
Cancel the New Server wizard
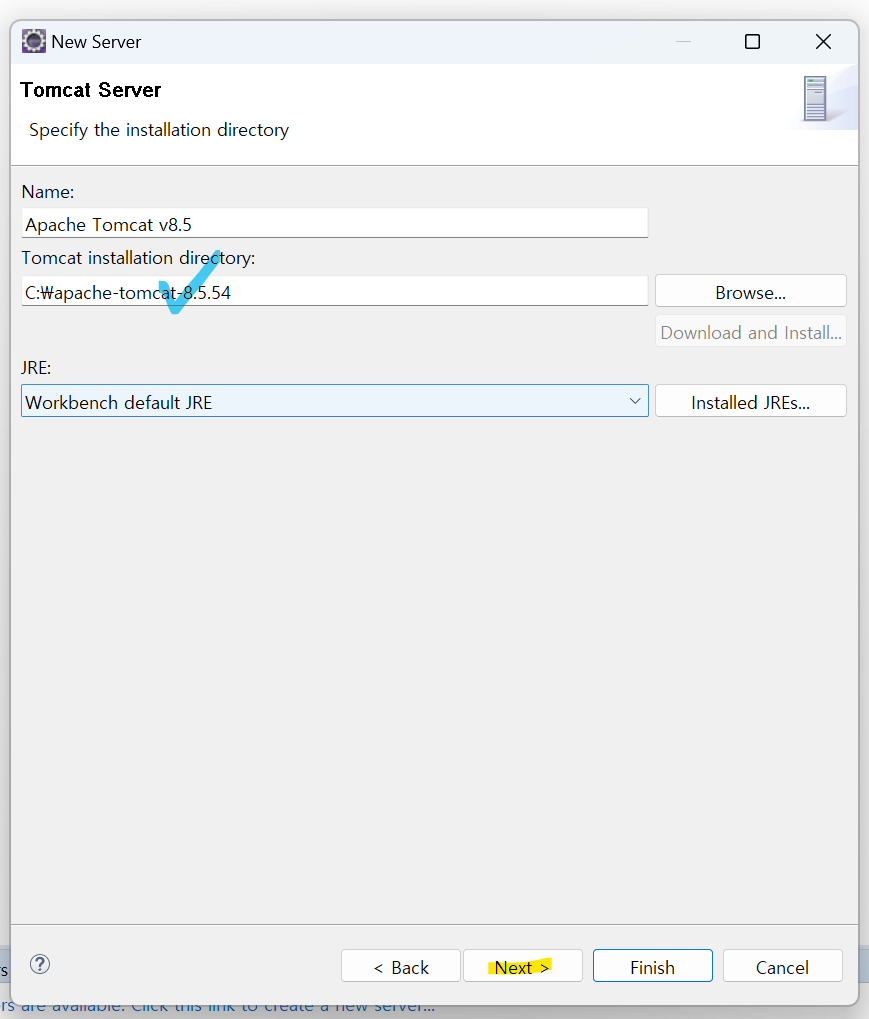coord(783,966)
